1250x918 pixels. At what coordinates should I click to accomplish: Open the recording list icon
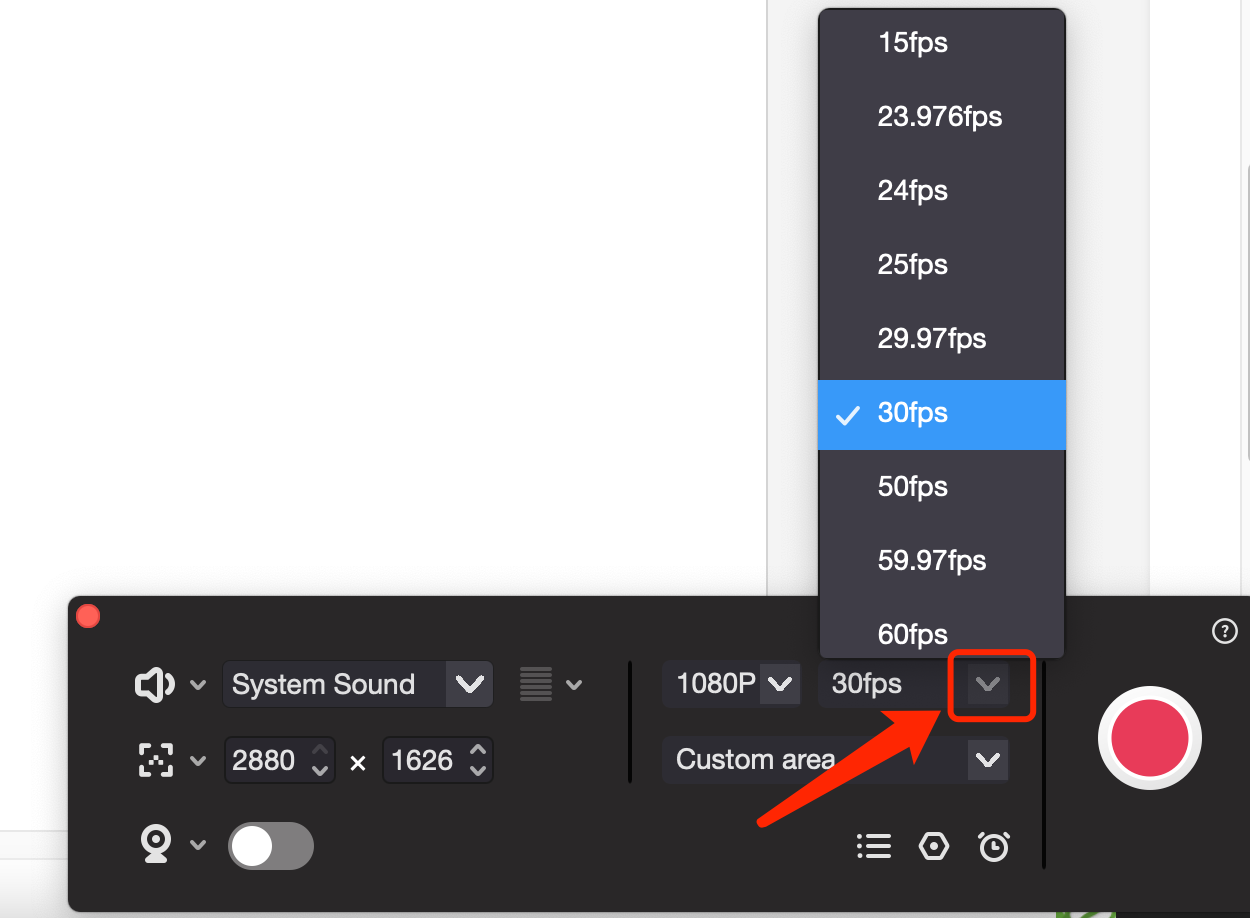(x=874, y=847)
